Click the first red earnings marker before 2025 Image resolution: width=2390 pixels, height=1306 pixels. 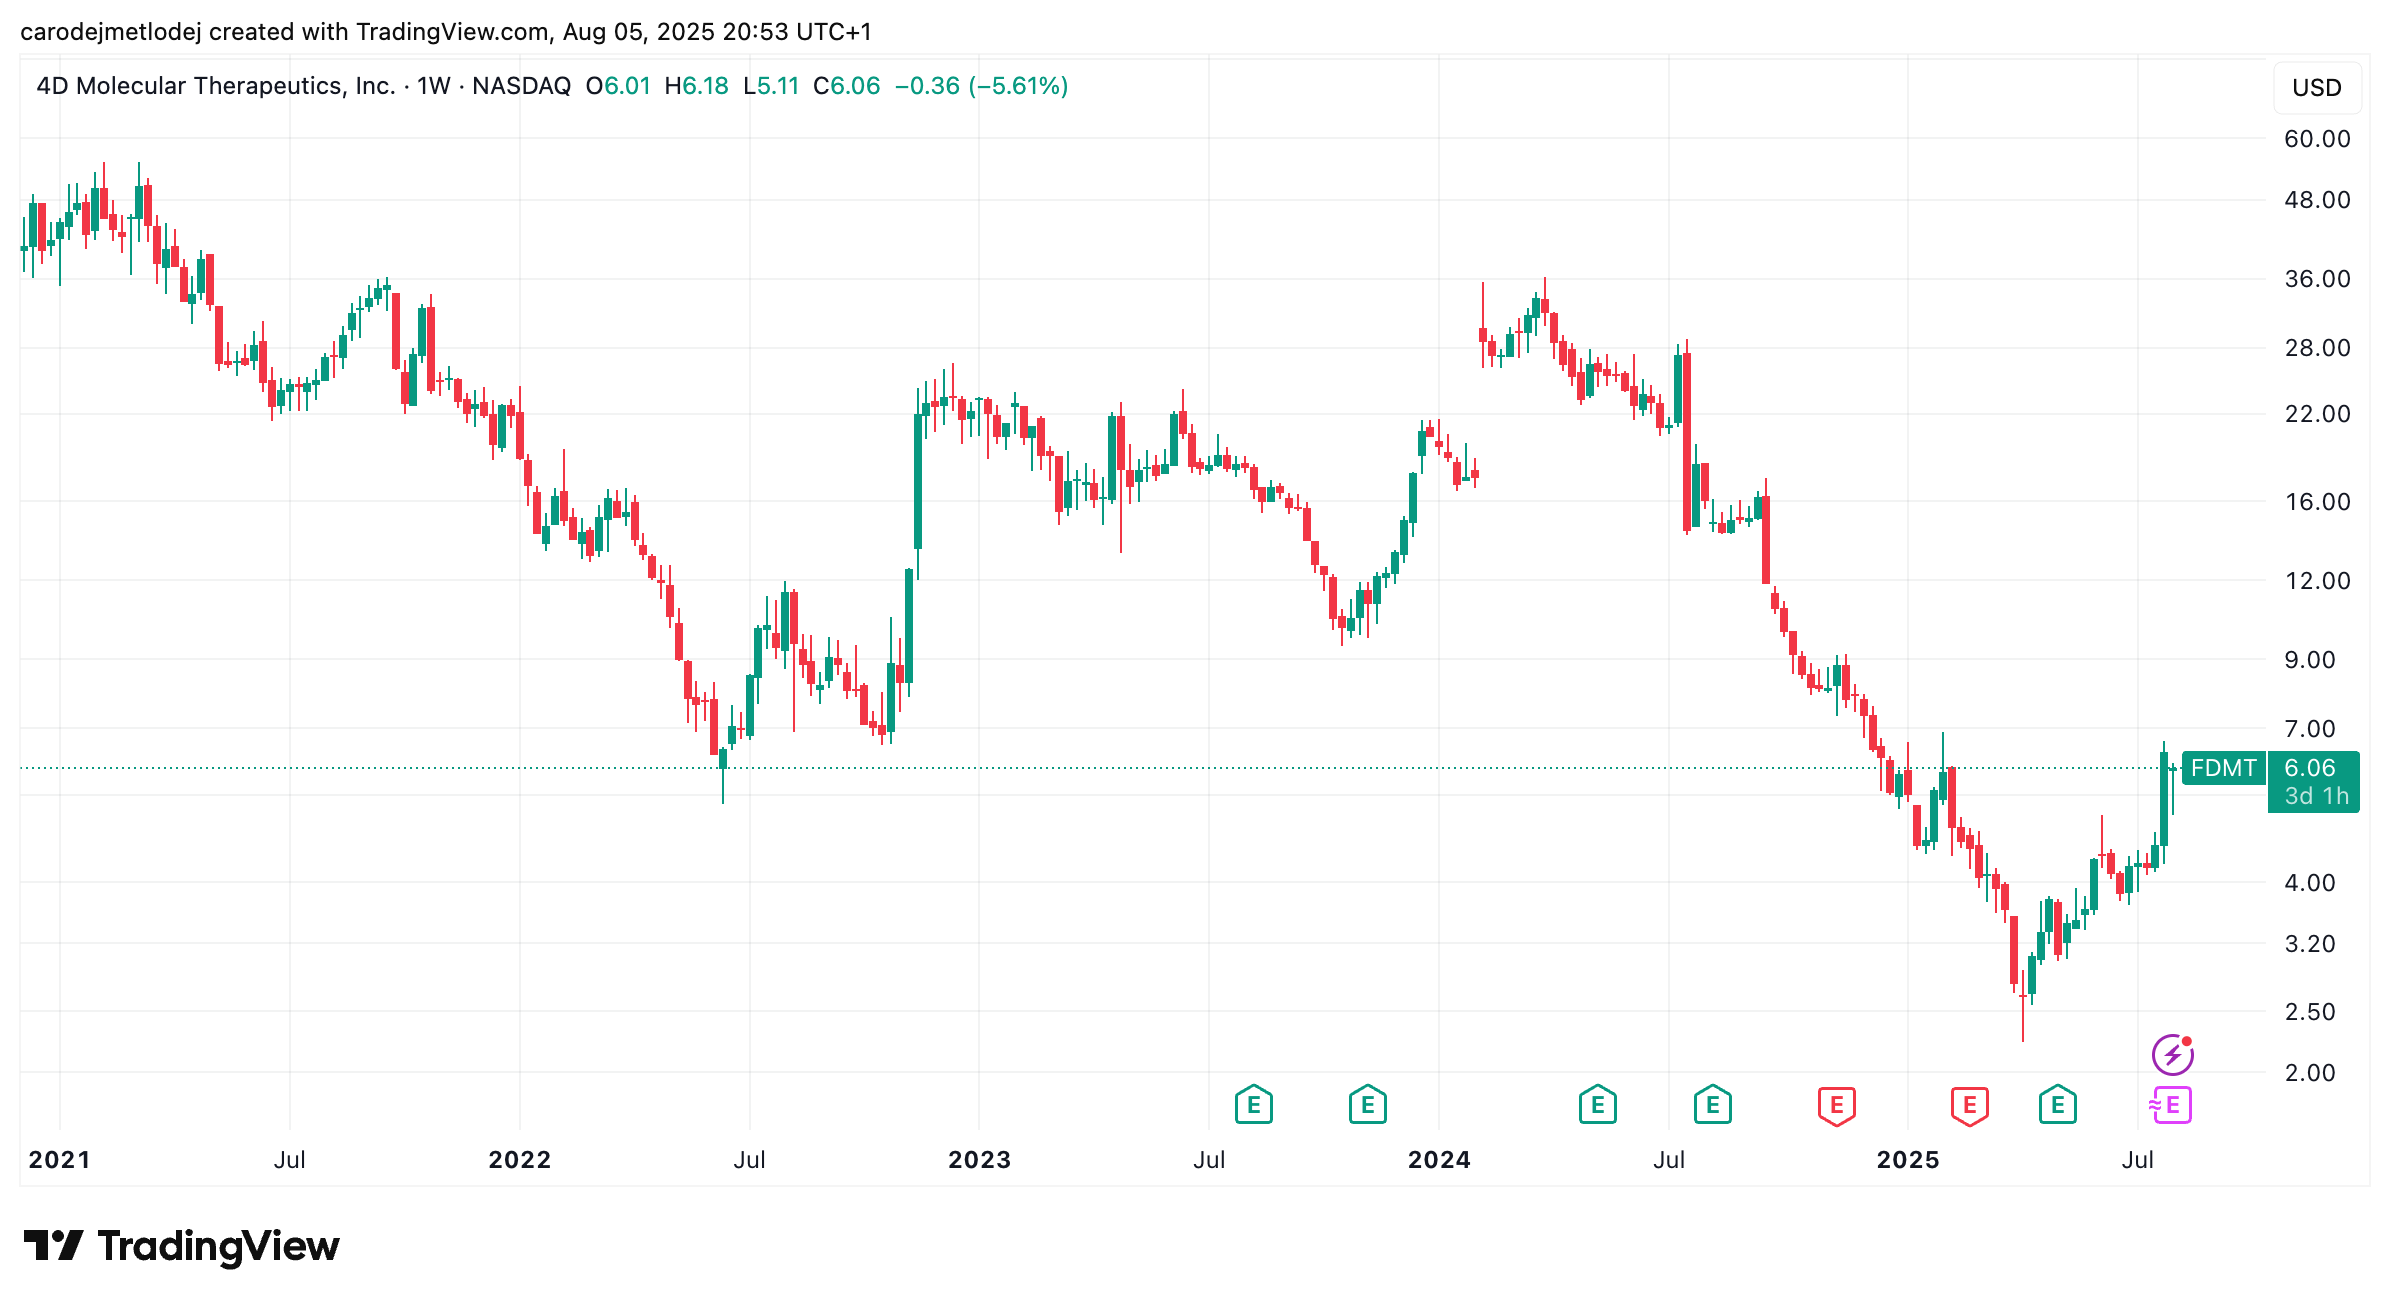pos(1836,1106)
